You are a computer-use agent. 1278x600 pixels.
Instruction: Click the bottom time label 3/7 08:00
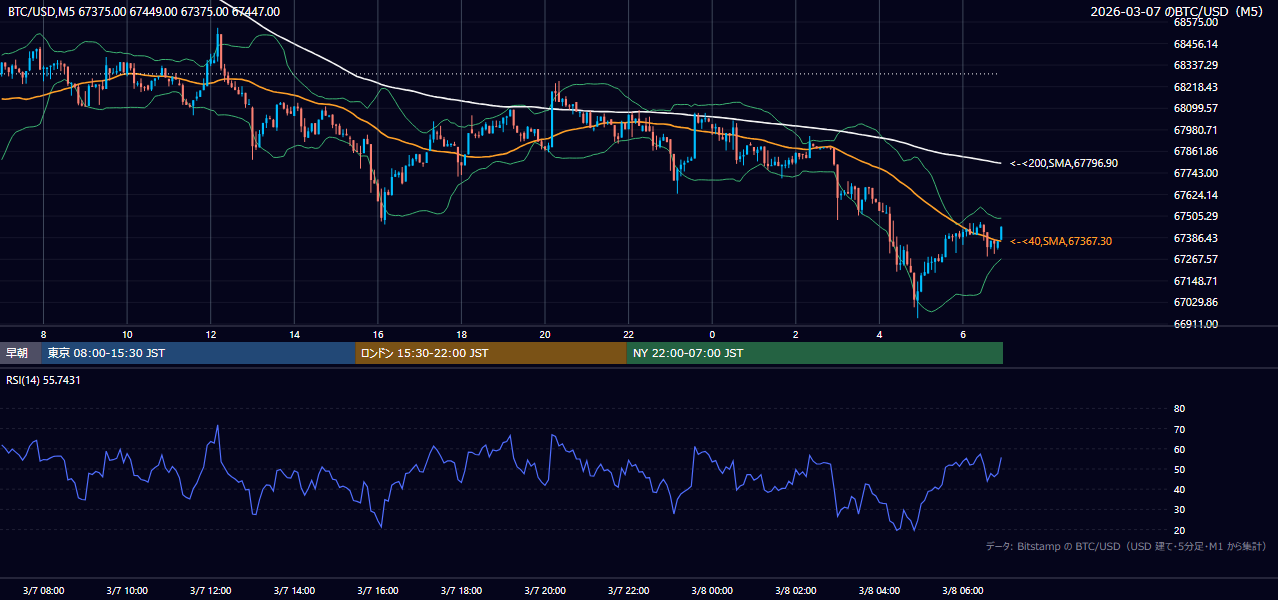(x=44, y=591)
